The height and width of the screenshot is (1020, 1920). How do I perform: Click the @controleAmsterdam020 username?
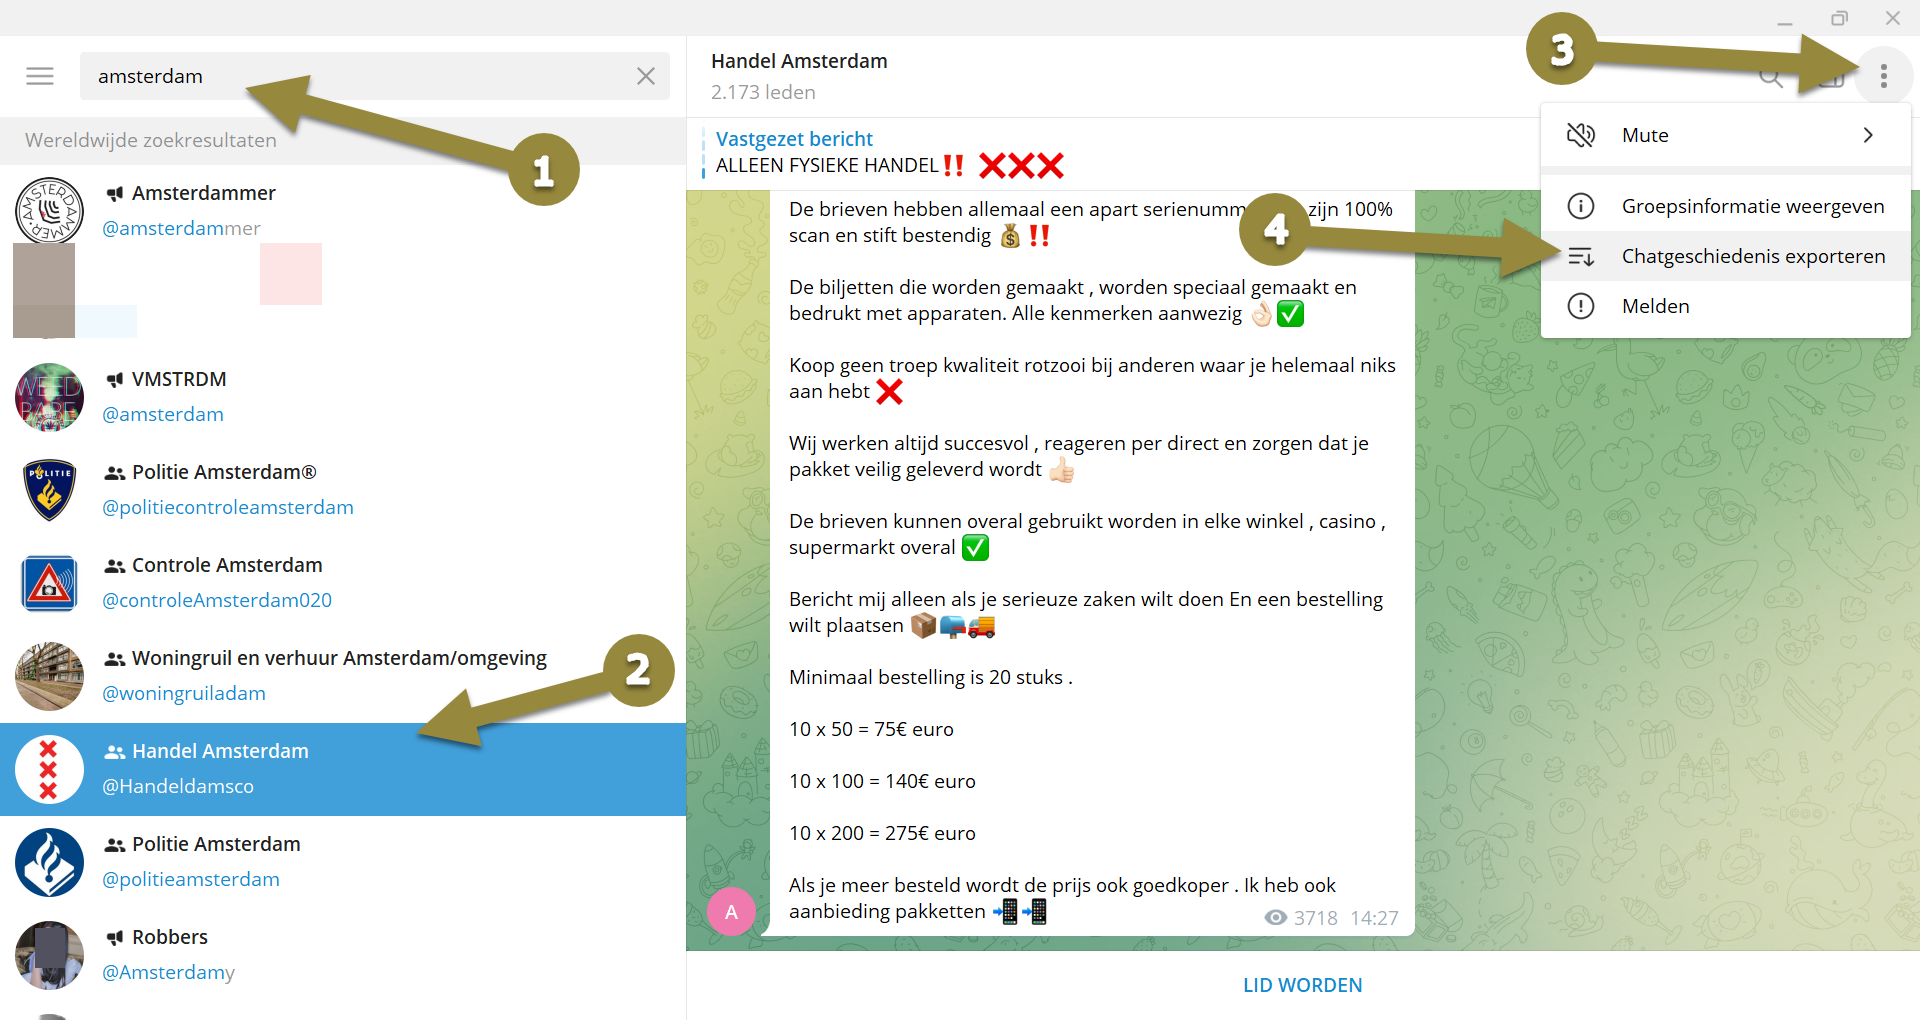217,600
